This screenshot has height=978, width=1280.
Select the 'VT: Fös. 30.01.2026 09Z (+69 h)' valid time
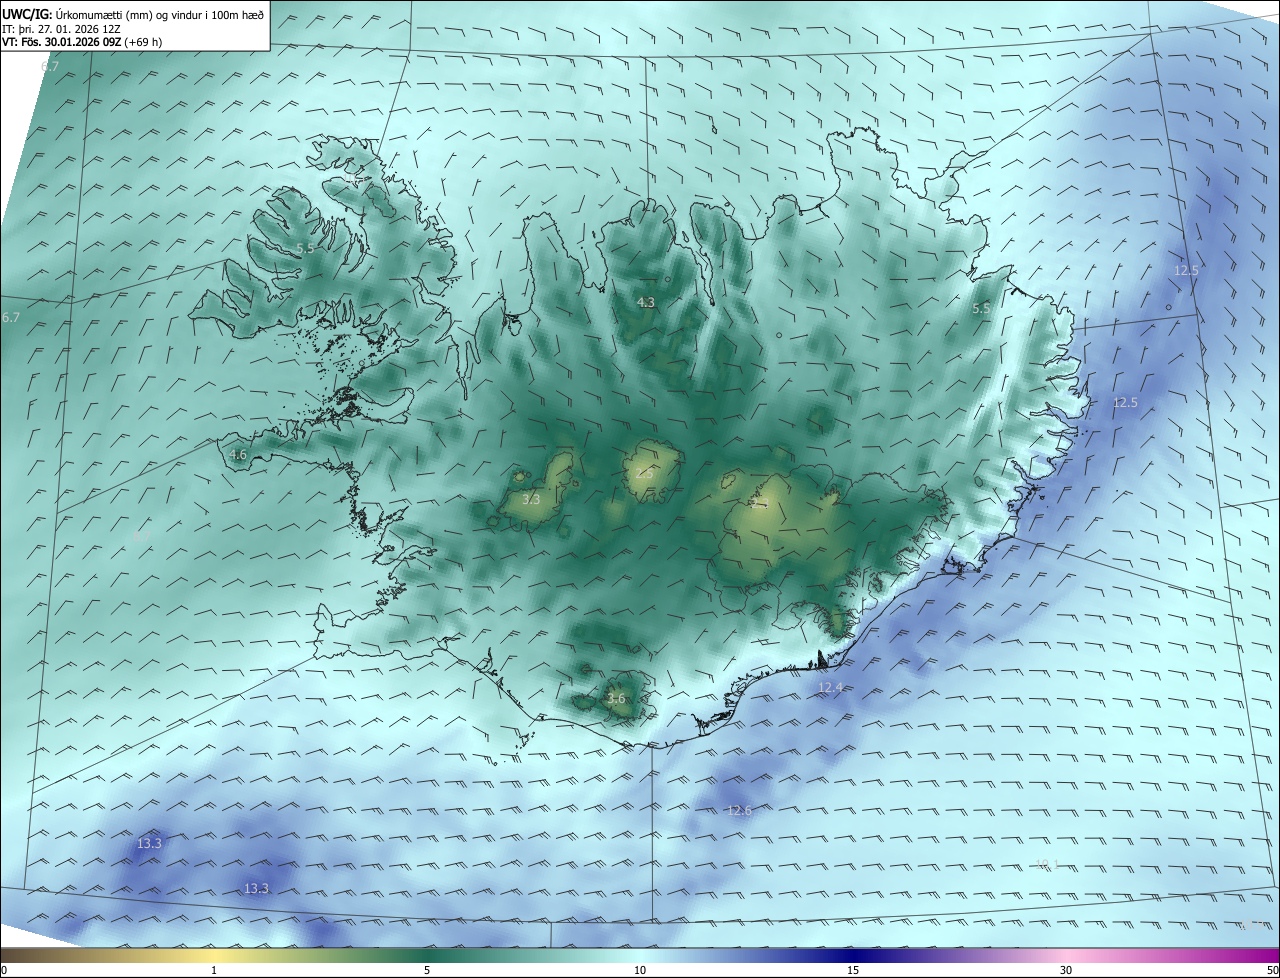(x=82, y=42)
